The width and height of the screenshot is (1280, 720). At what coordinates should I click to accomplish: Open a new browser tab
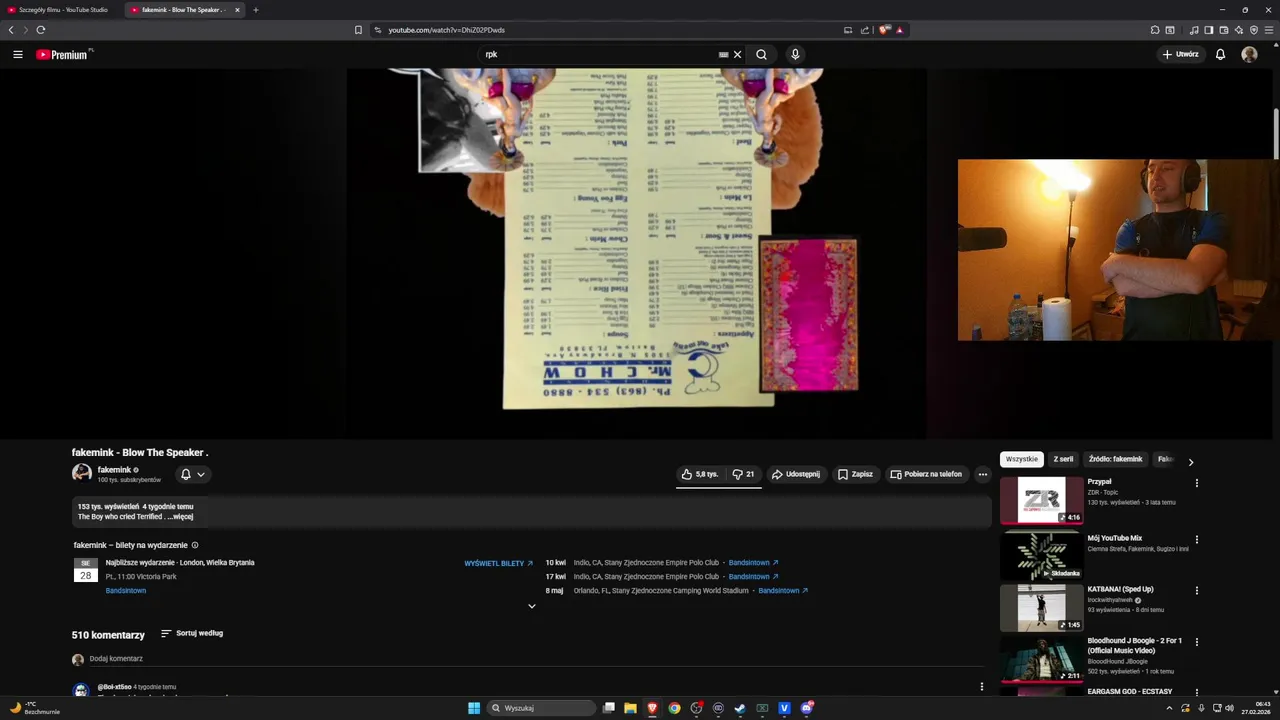pyautogui.click(x=256, y=10)
